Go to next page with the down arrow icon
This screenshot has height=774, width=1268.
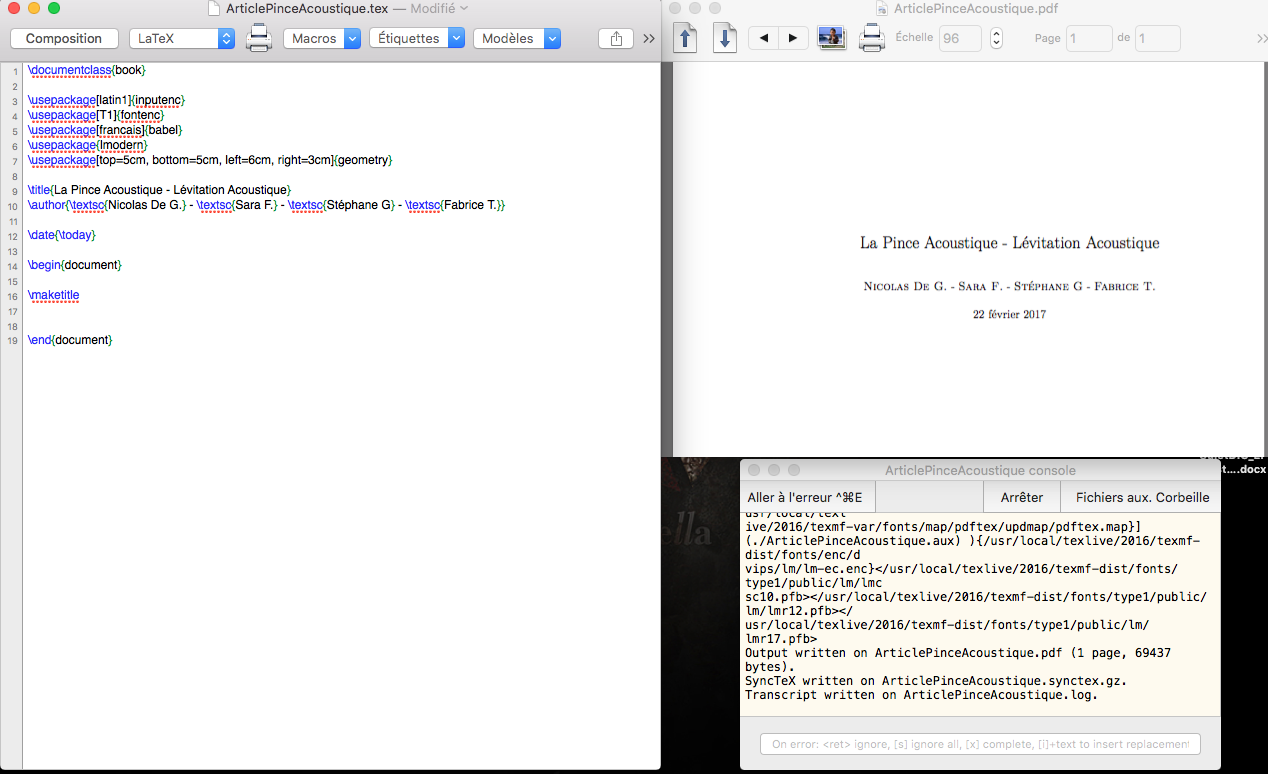[x=724, y=39]
